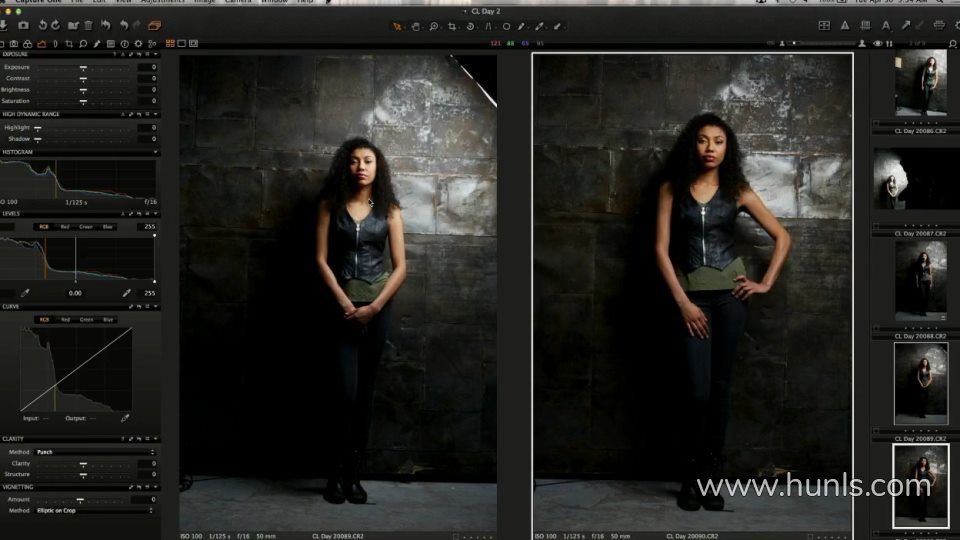Click the grid overlay icon
960x540 pixels.
pos(865,26)
